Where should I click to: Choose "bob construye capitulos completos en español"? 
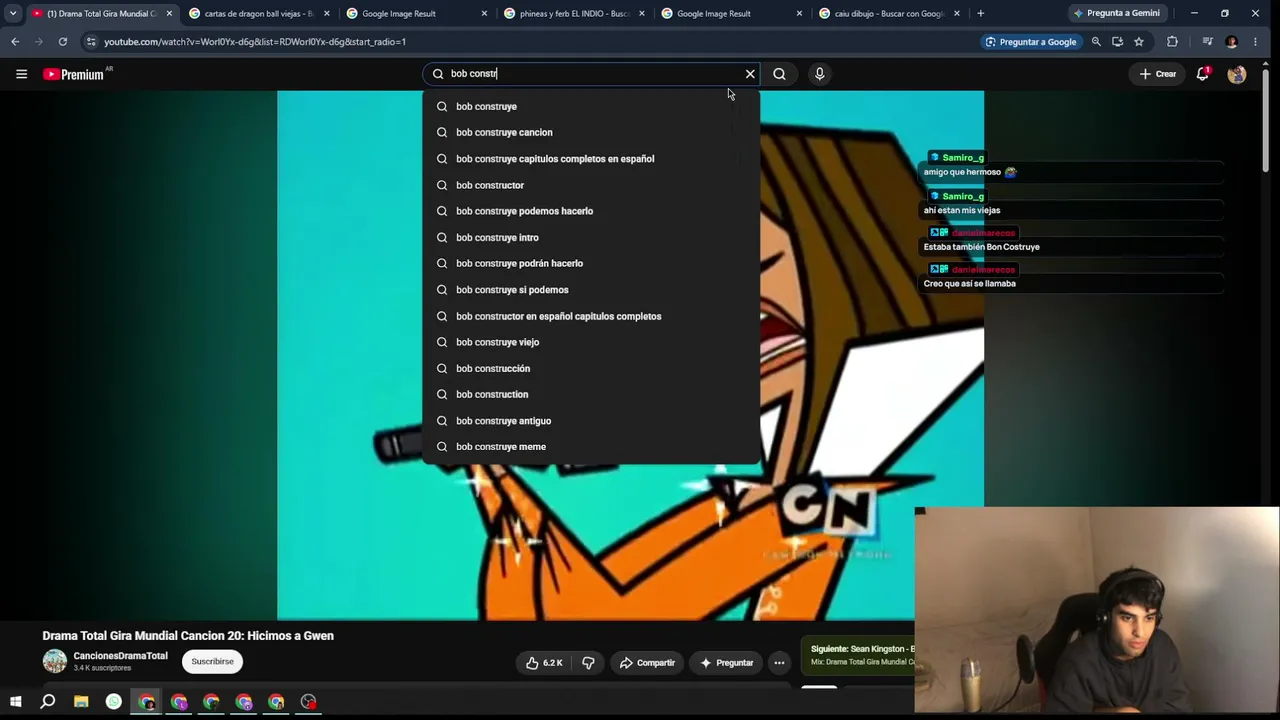tap(591, 159)
